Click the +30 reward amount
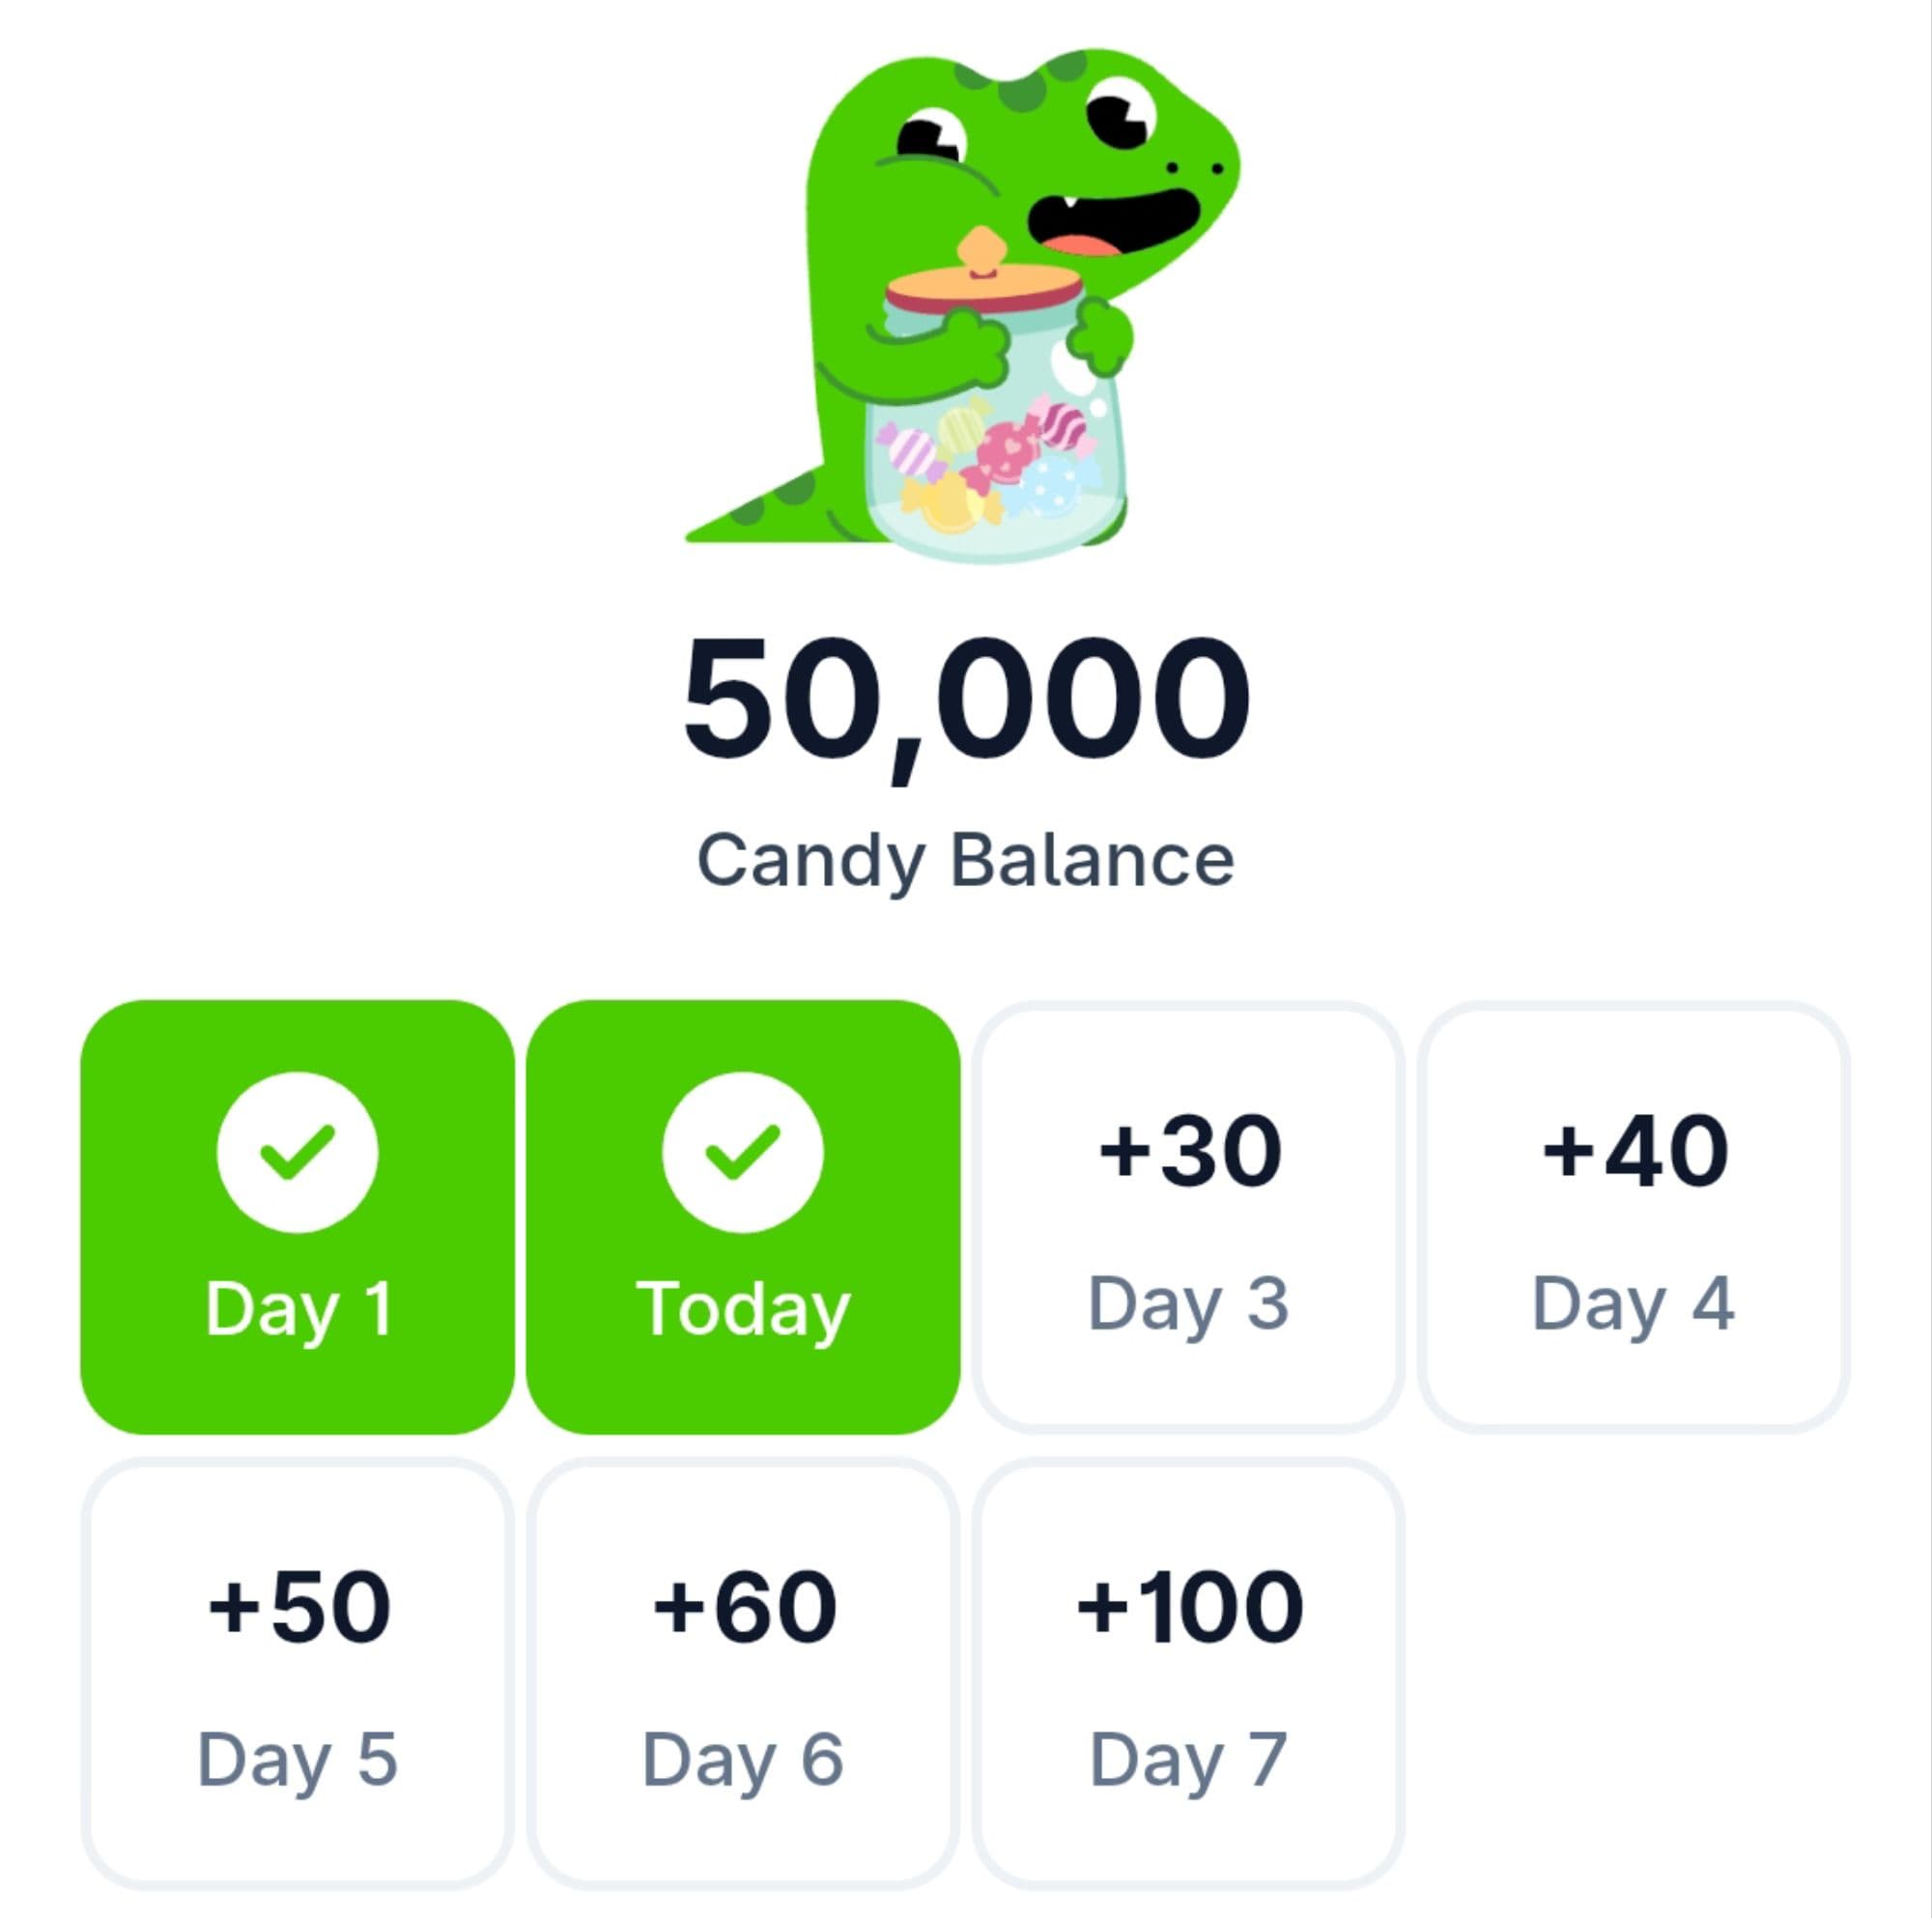 coord(1189,1152)
